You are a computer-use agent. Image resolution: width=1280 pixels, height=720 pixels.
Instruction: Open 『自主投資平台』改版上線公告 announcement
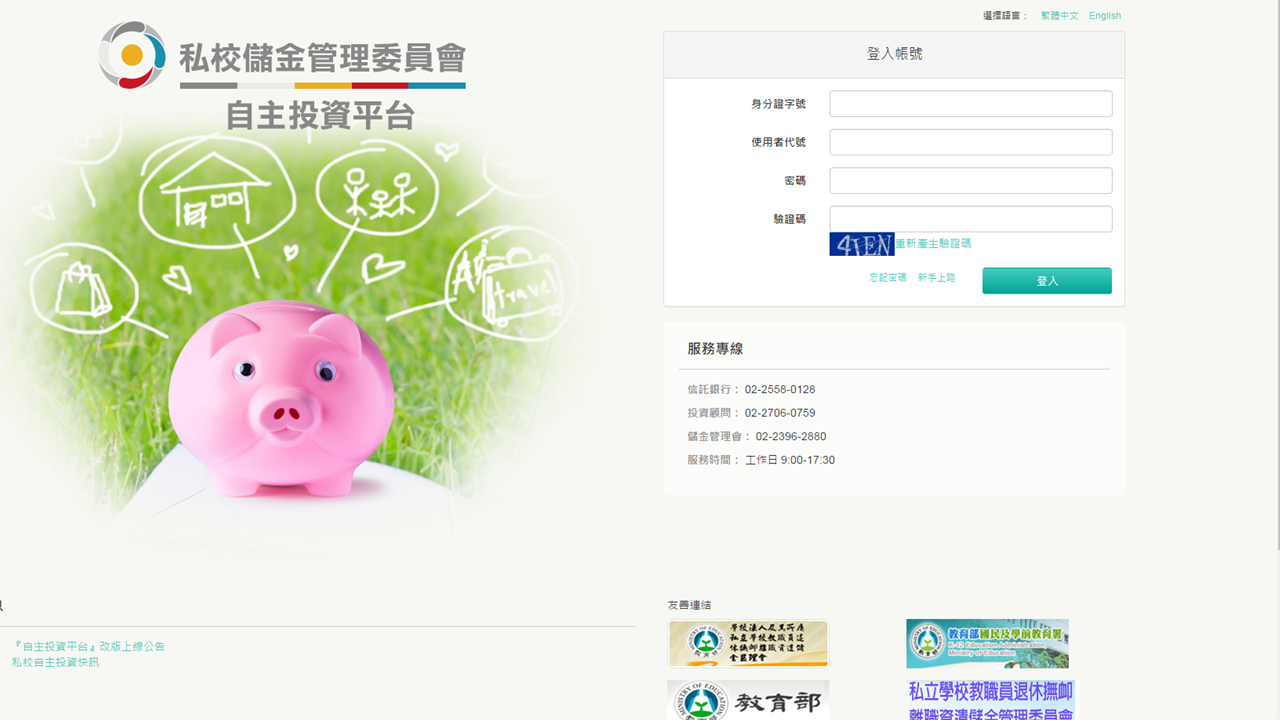[88, 647]
